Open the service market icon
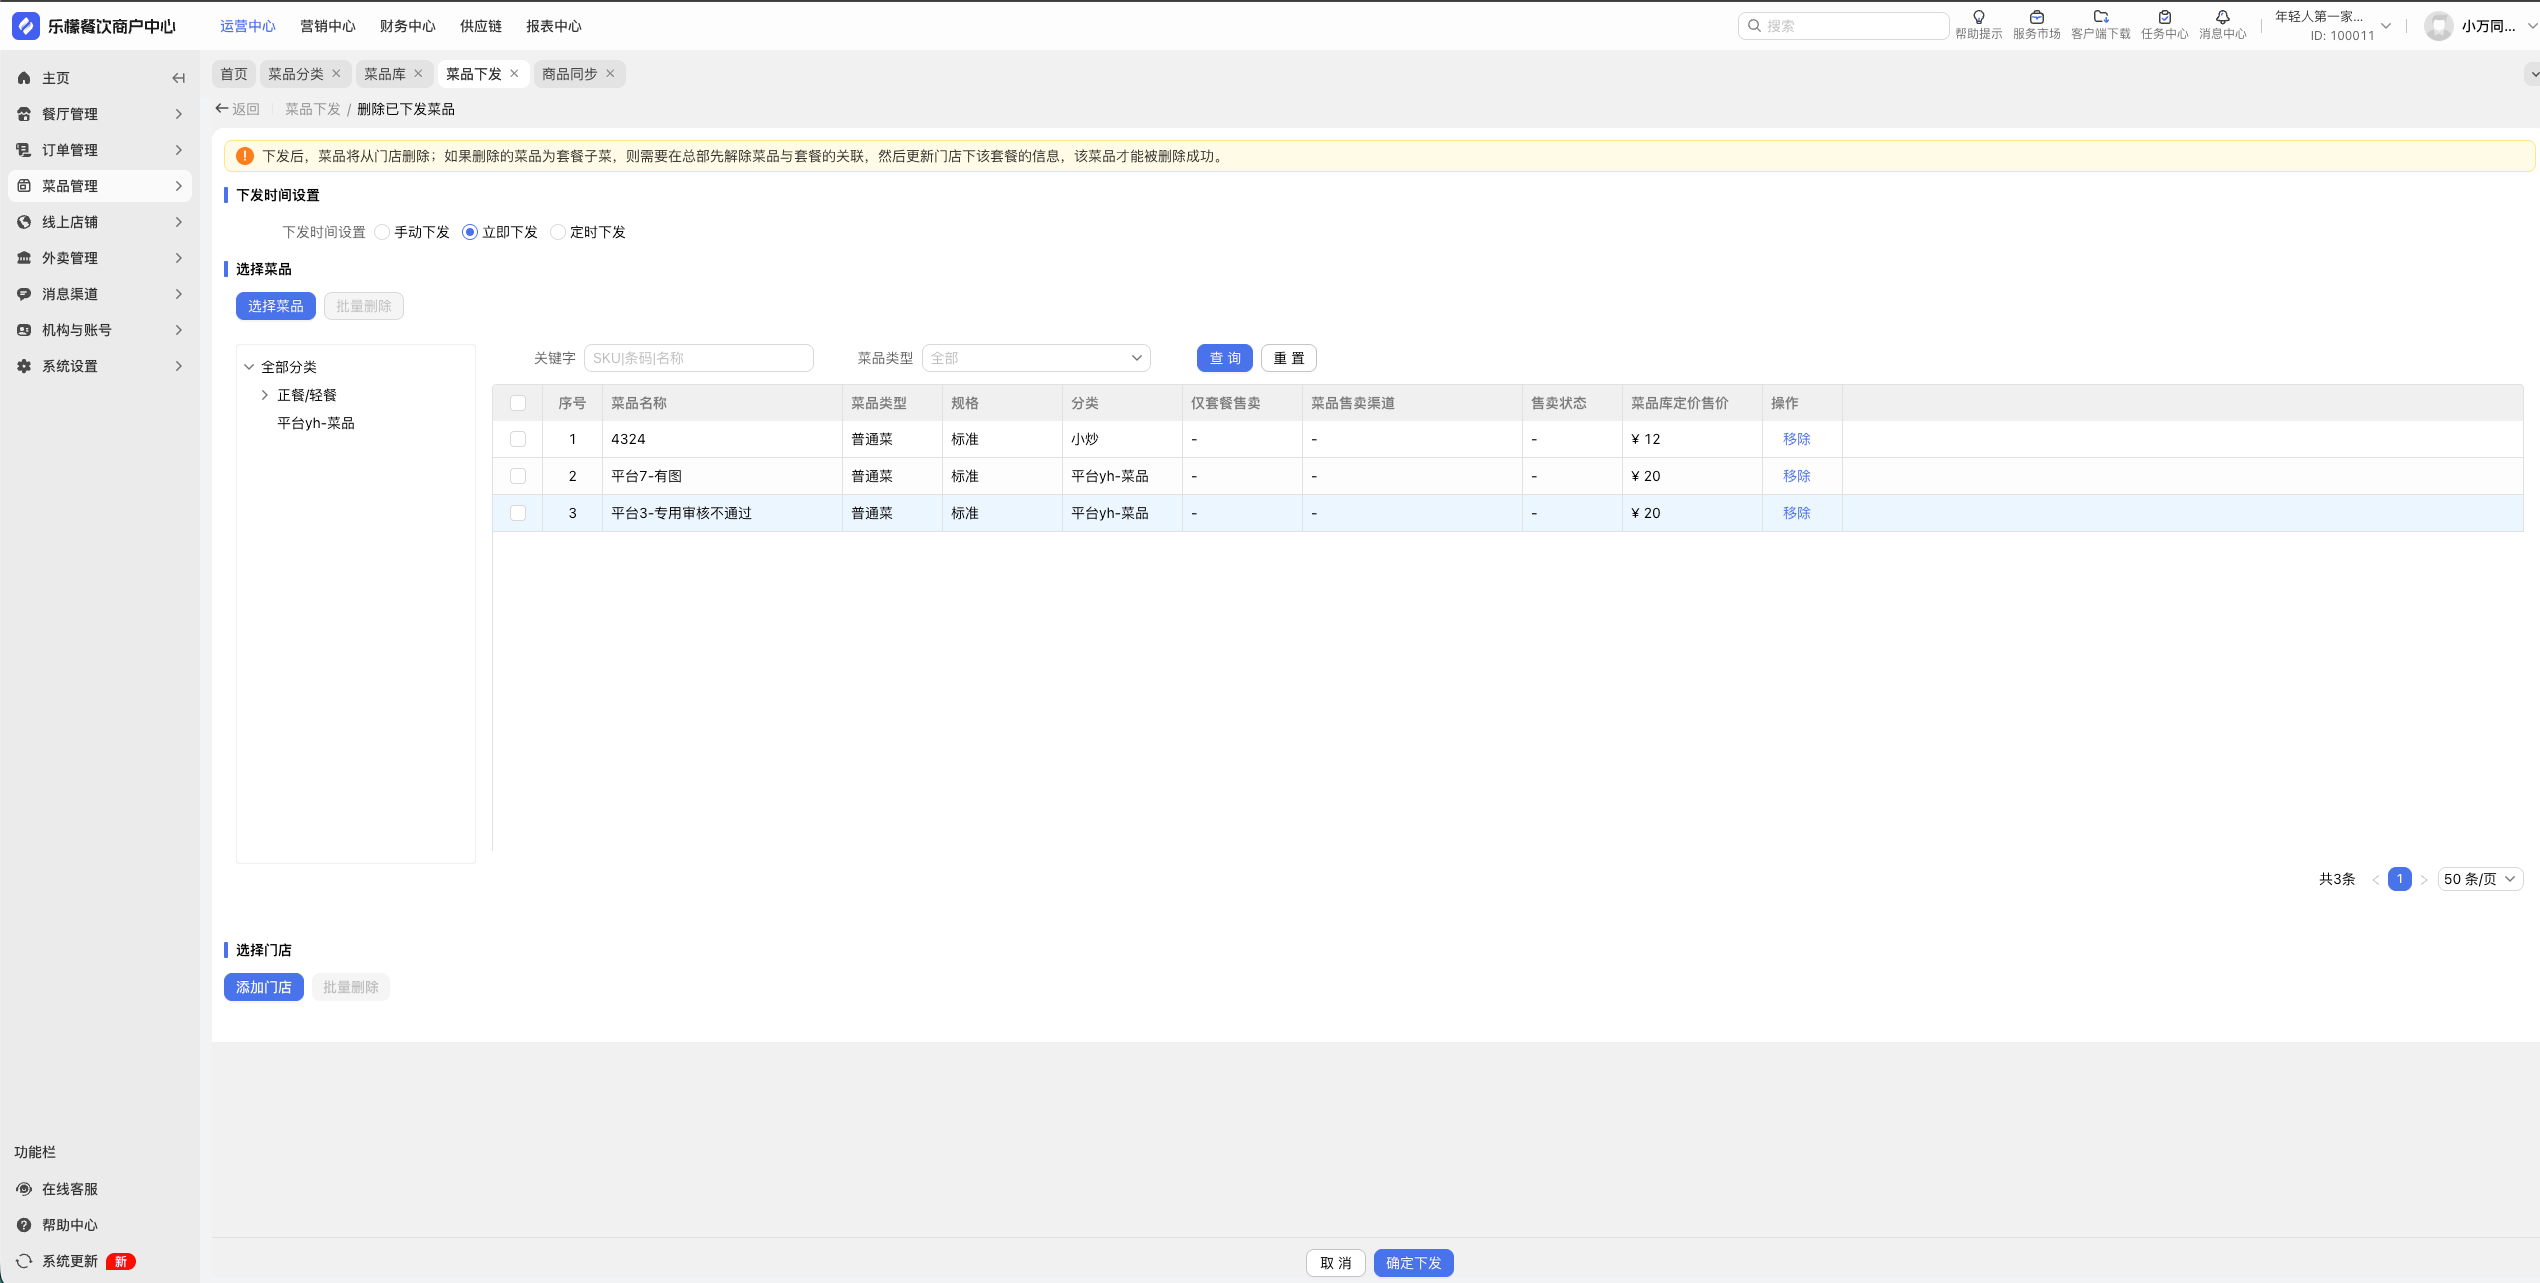Image resolution: width=2540 pixels, height=1283 pixels. coord(2036,18)
